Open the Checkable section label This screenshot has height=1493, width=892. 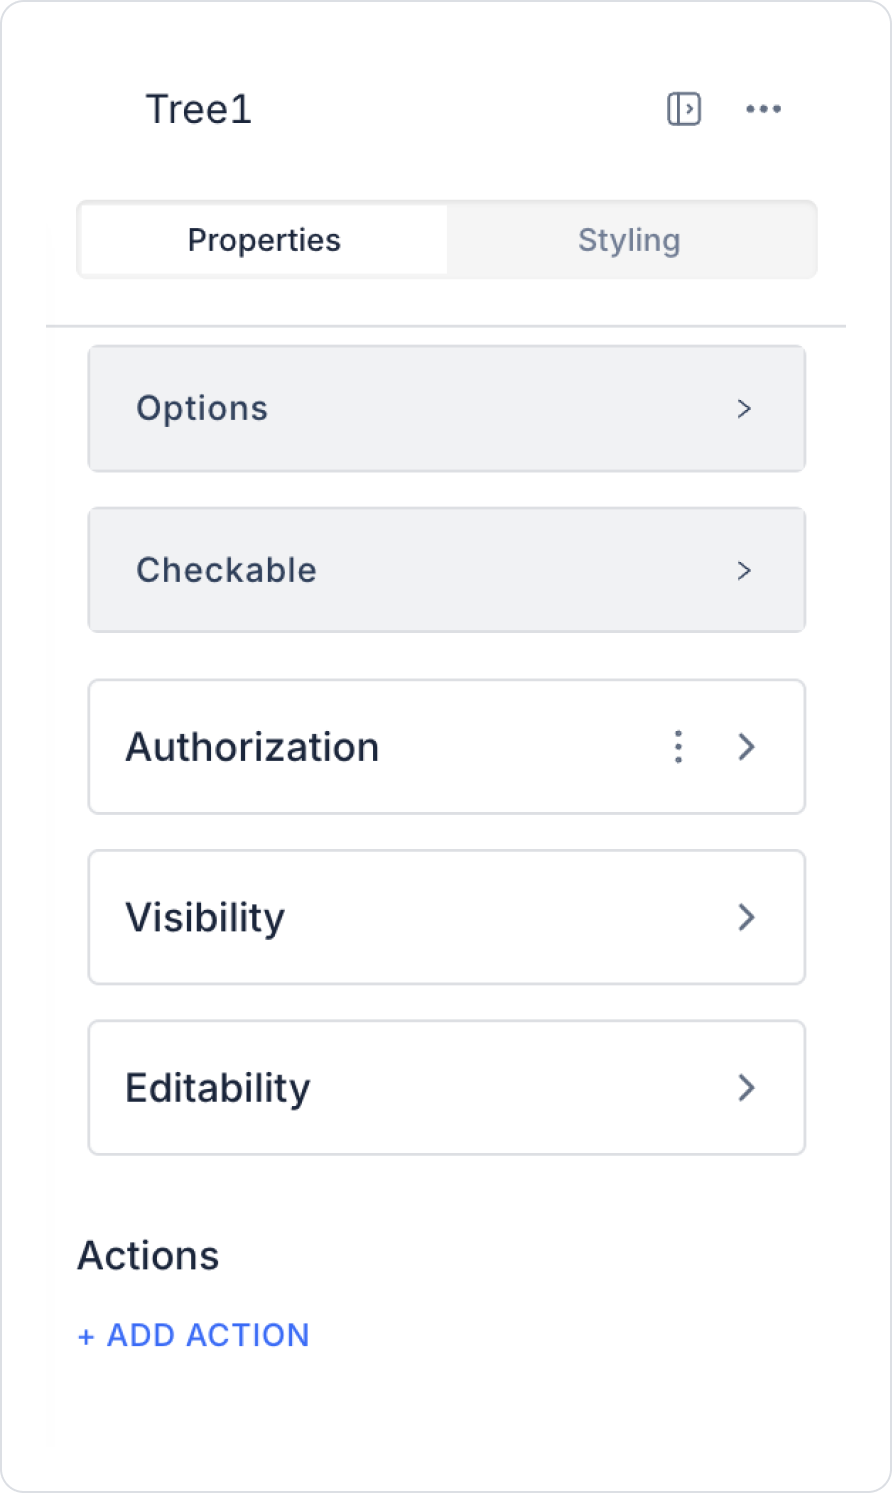pyautogui.click(x=226, y=570)
